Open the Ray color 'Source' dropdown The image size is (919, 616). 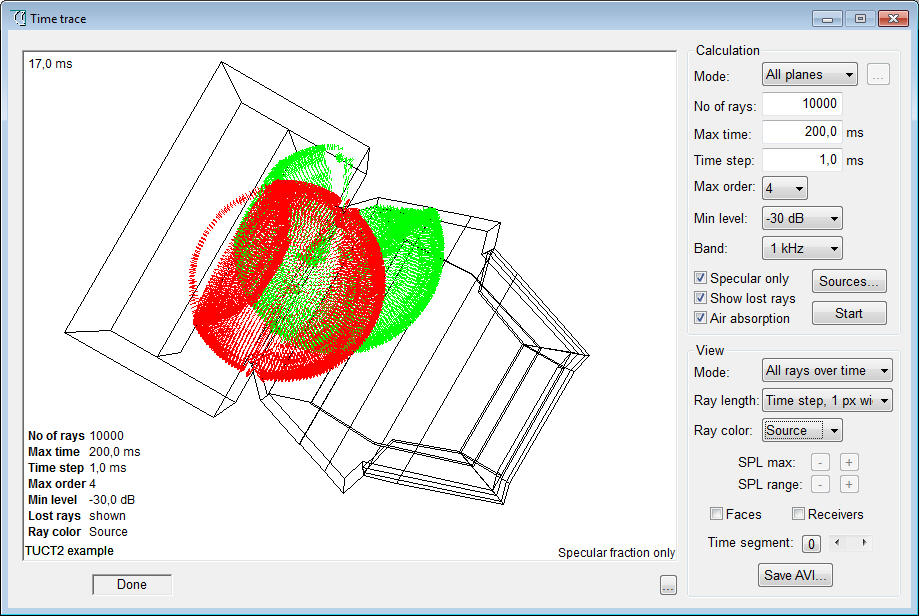coord(802,430)
